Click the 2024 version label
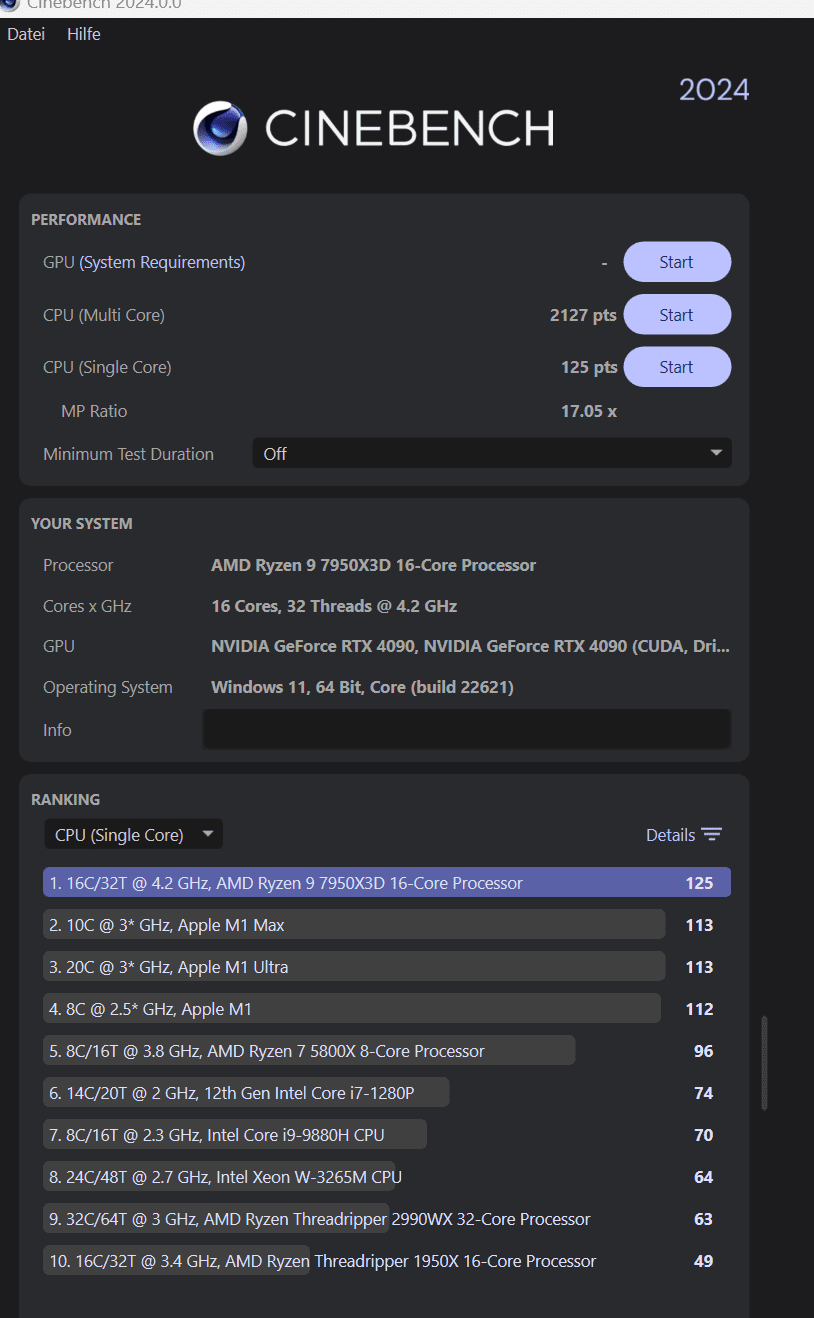 714,90
